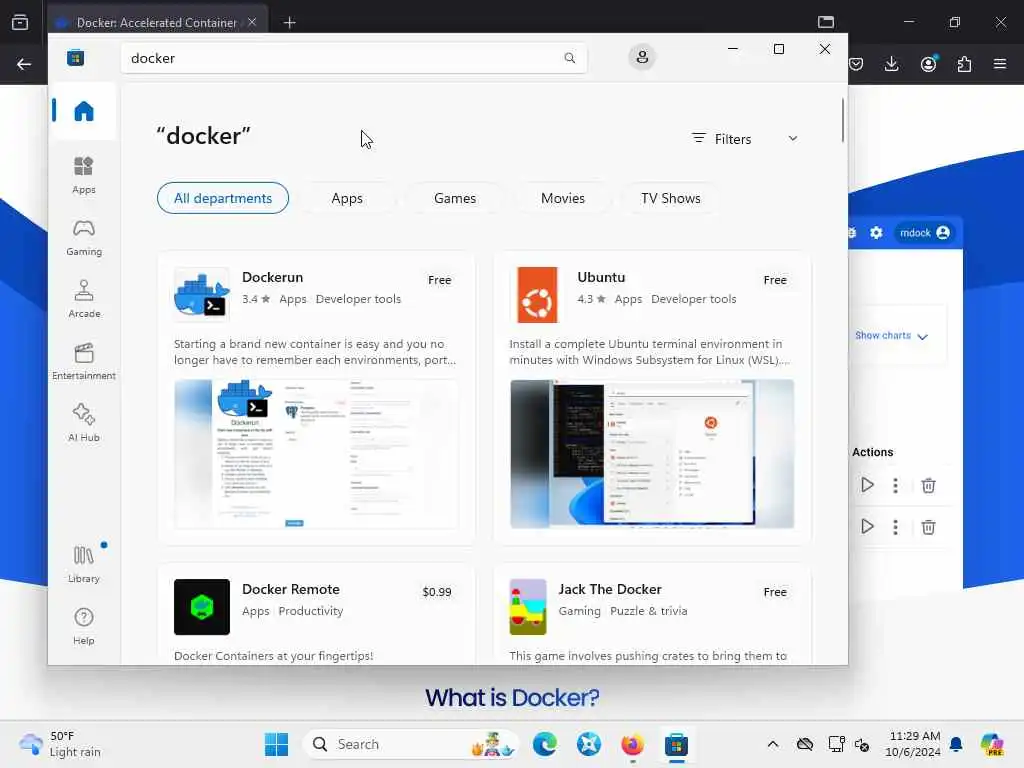Click the Dockerun app icon
This screenshot has width=1024, height=768.
tap(202, 295)
